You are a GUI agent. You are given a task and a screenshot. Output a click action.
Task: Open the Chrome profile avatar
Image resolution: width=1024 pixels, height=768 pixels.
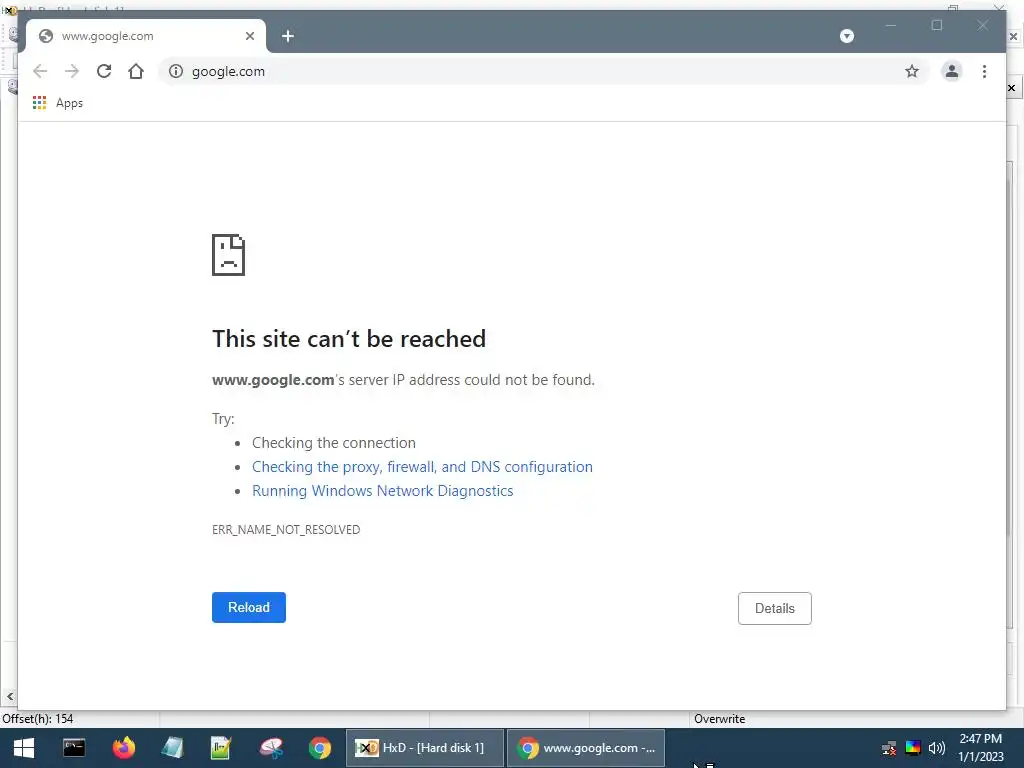952,71
